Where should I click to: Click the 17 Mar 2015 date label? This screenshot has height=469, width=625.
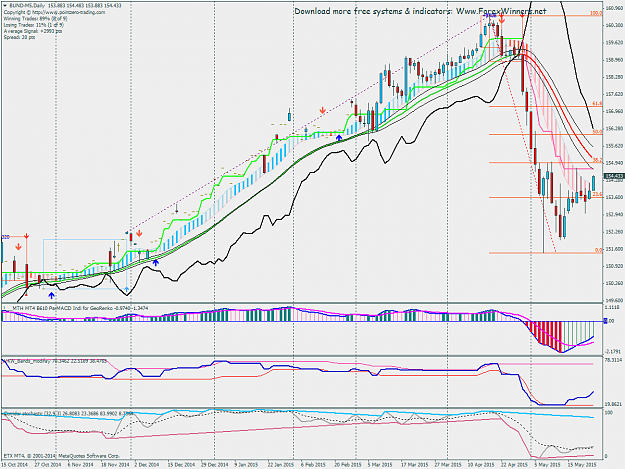click(414, 465)
